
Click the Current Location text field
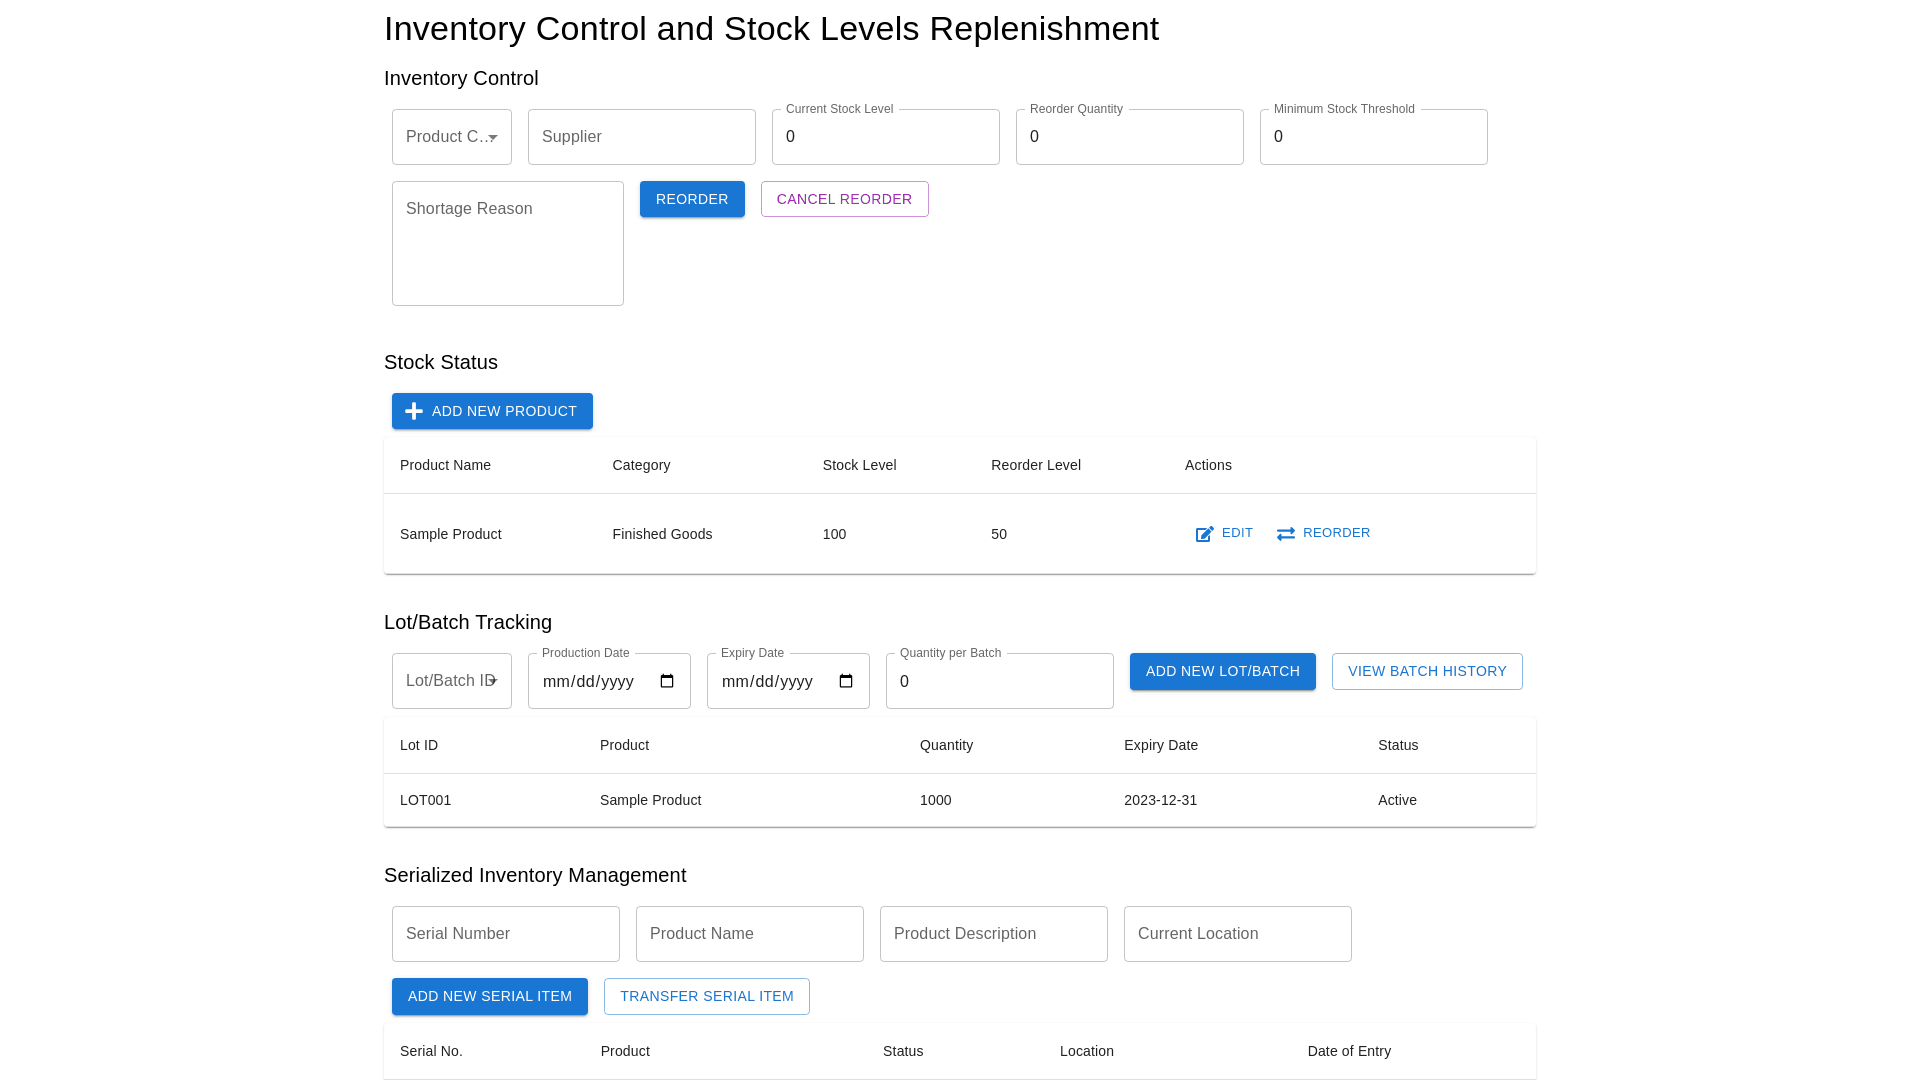tap(1237, 934)
